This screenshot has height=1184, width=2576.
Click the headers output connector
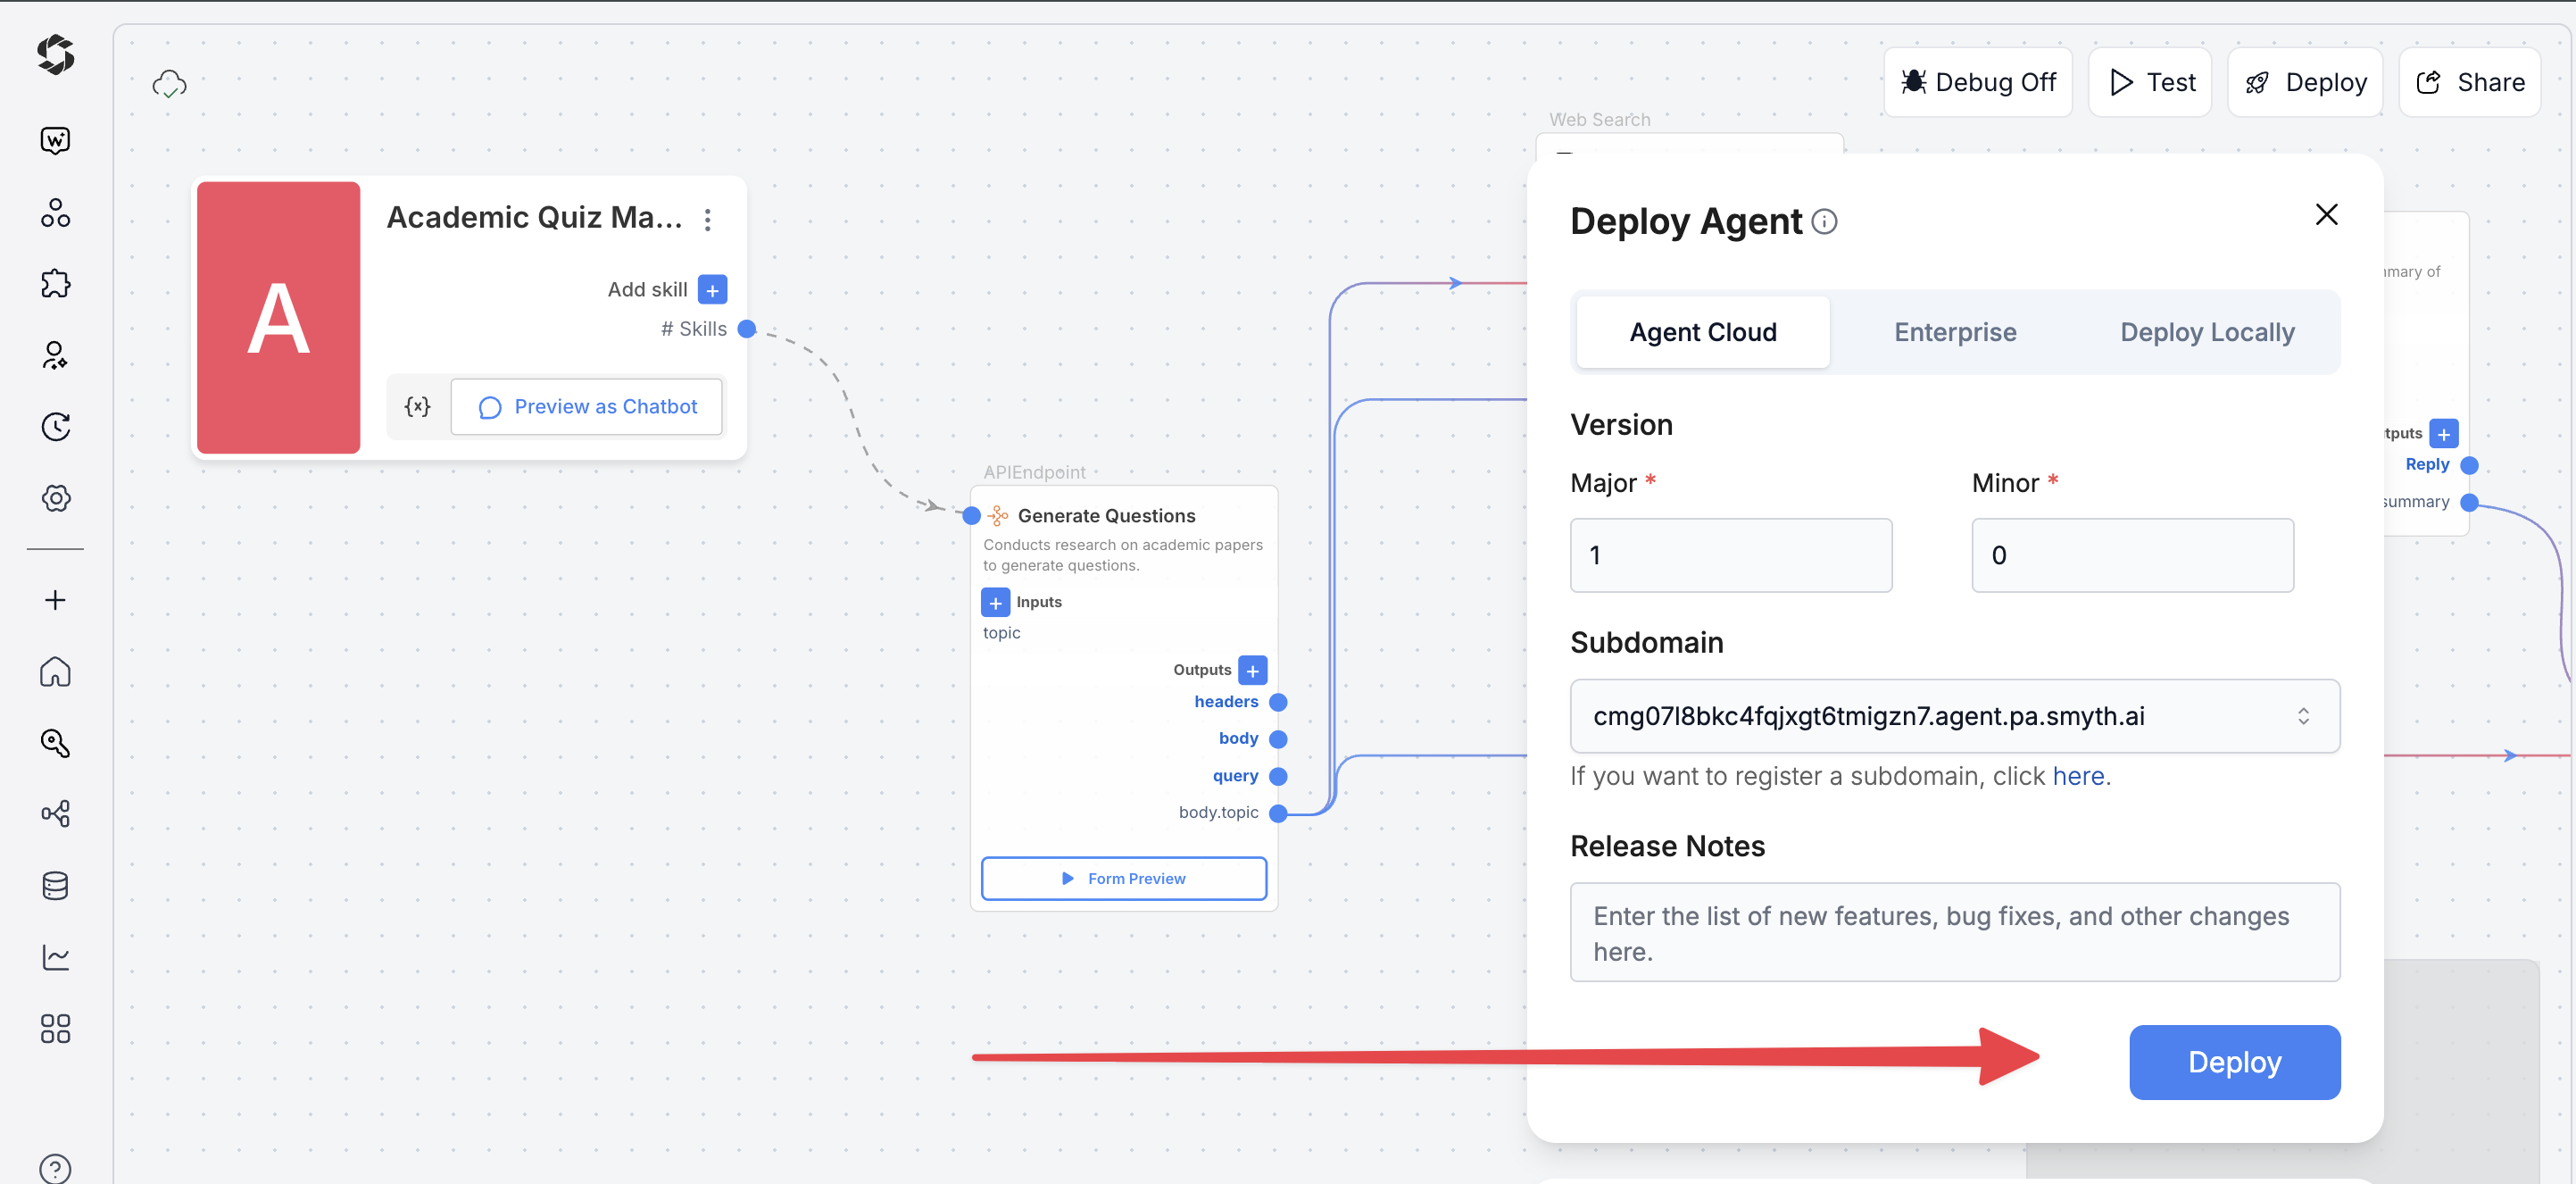click(1278, 703)
